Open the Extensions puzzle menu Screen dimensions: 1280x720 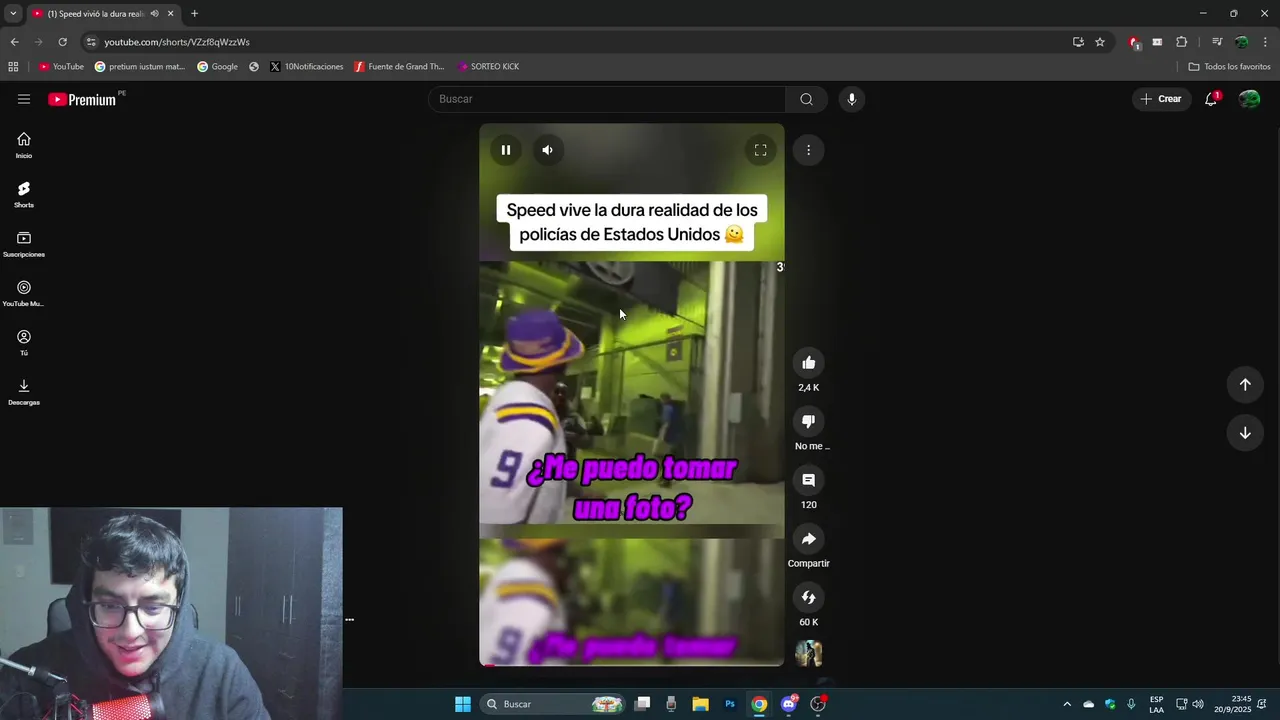click(1181, 42)
